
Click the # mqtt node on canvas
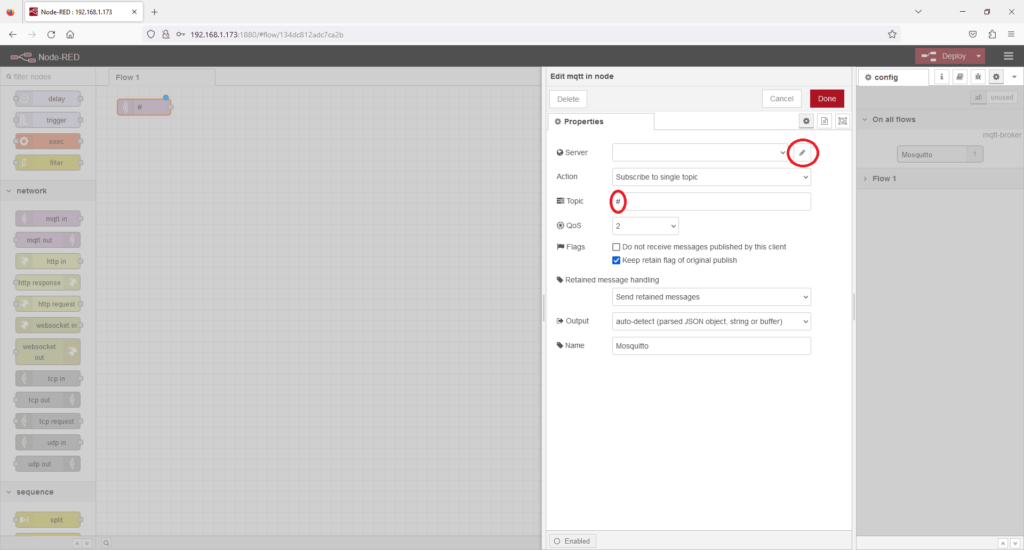(x=144, y=107)
